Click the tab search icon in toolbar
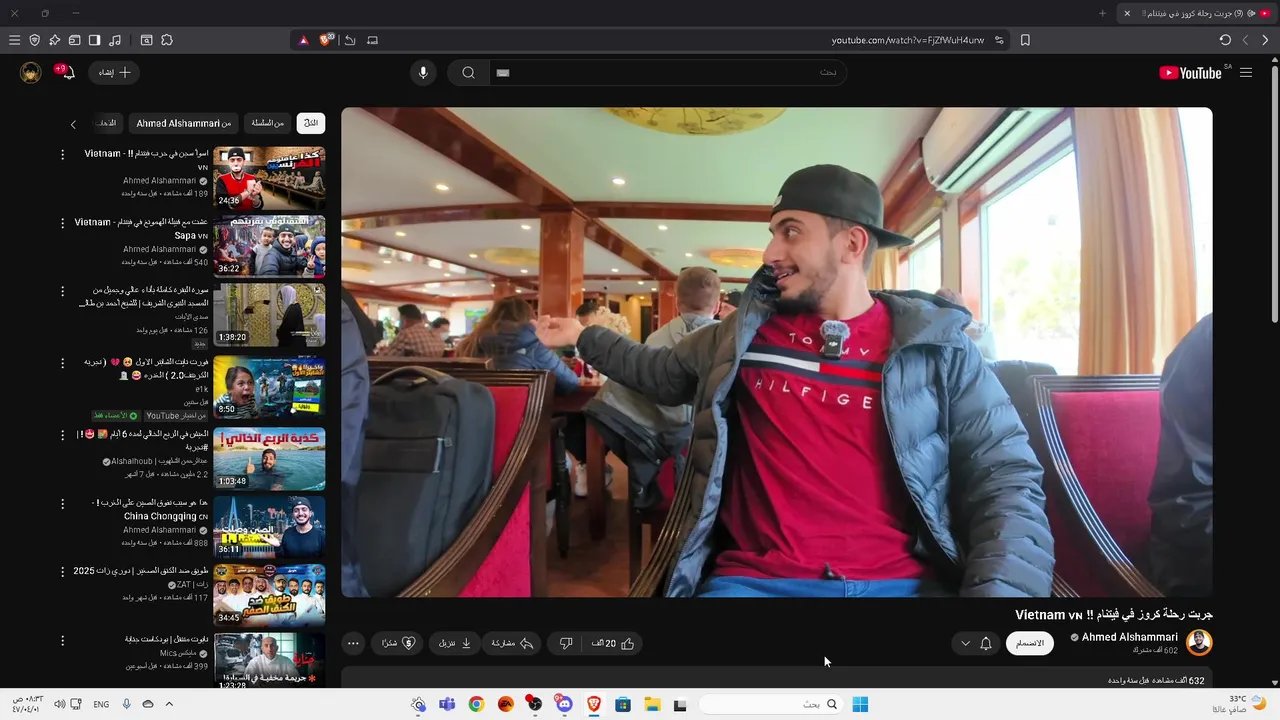Screen dimensions: 1280x720 pos(146,40)
